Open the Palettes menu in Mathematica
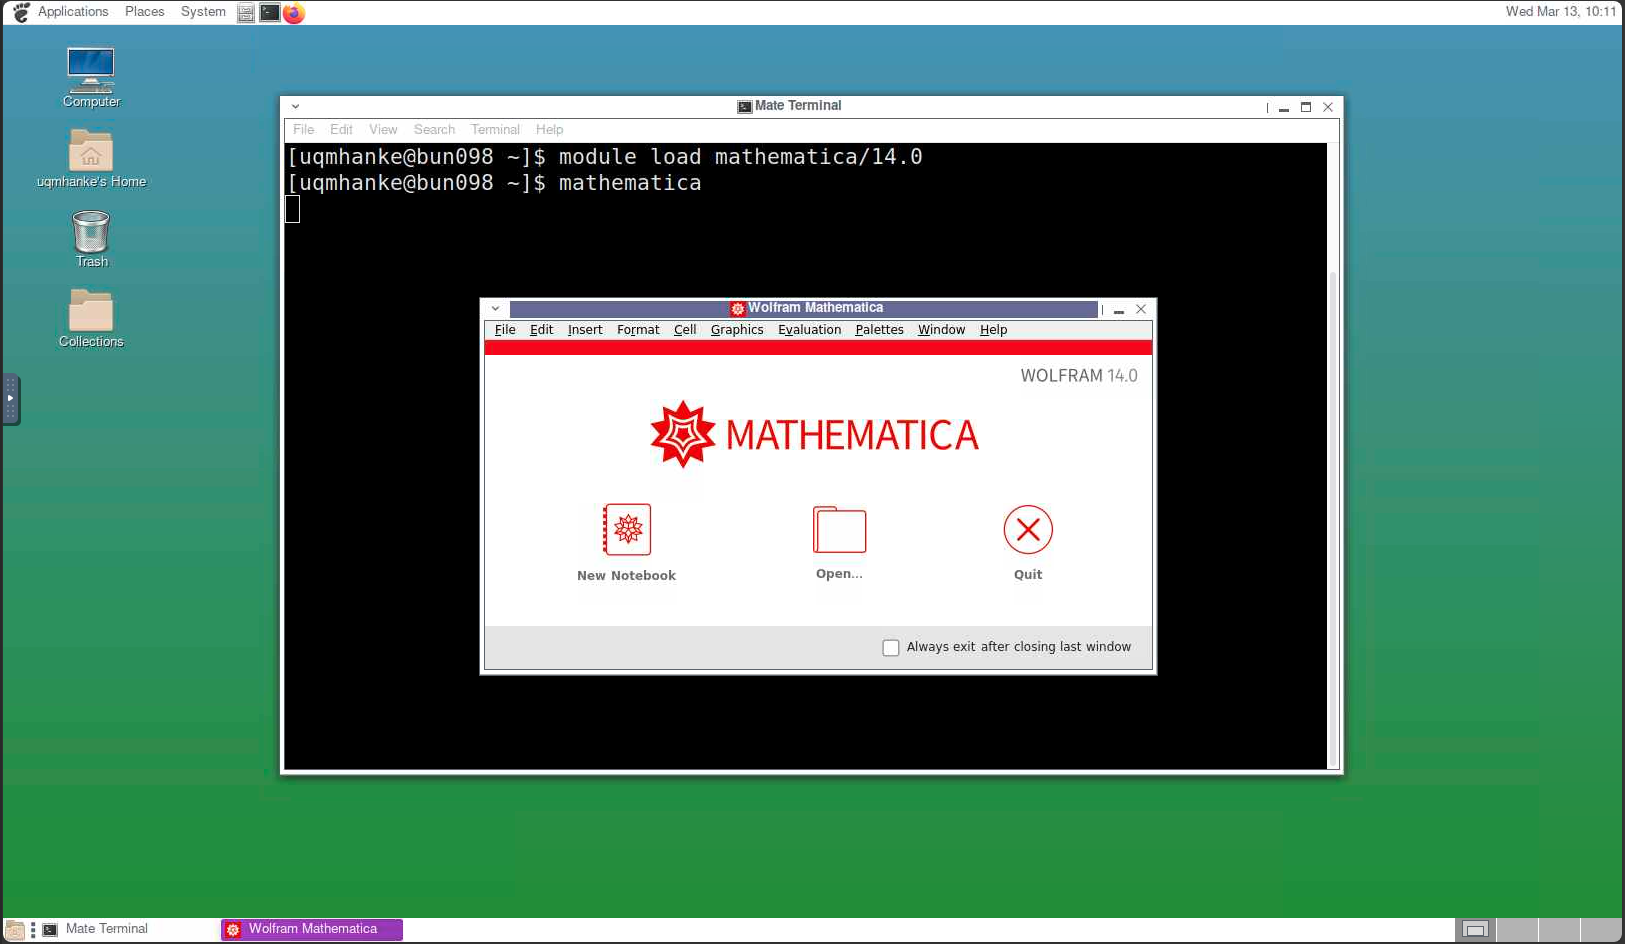 tap(879, 330)
